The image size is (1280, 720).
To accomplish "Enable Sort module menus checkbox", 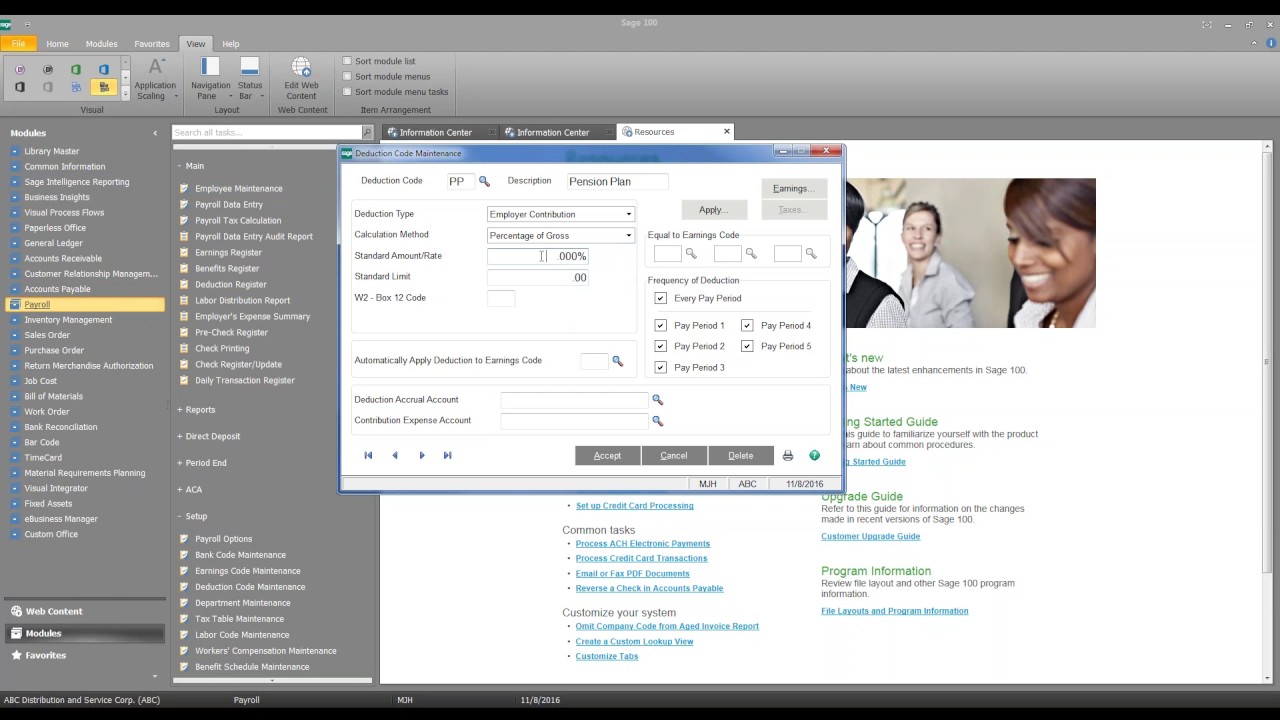I will click(347, 76).
